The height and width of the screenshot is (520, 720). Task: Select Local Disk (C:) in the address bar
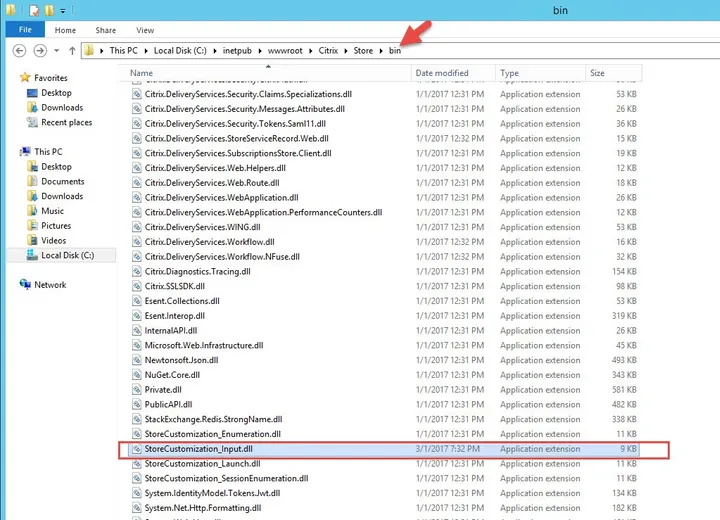180,51
